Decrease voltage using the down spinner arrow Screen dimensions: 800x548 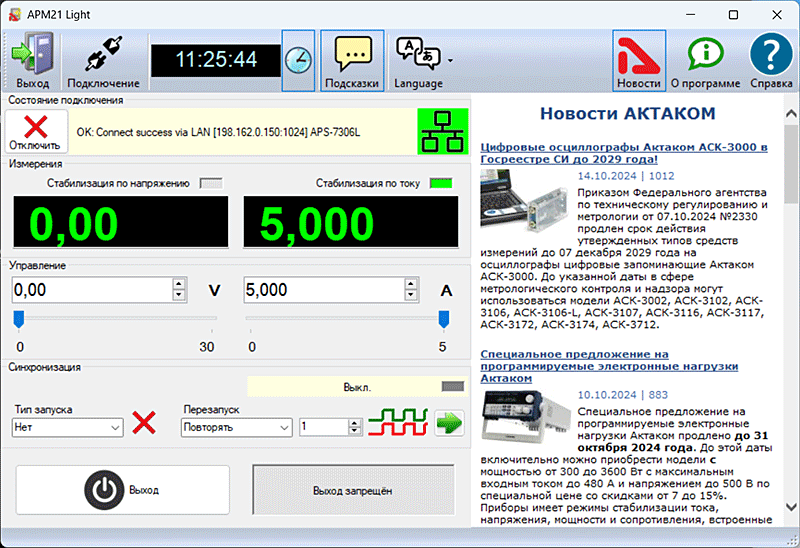point(179,296)
